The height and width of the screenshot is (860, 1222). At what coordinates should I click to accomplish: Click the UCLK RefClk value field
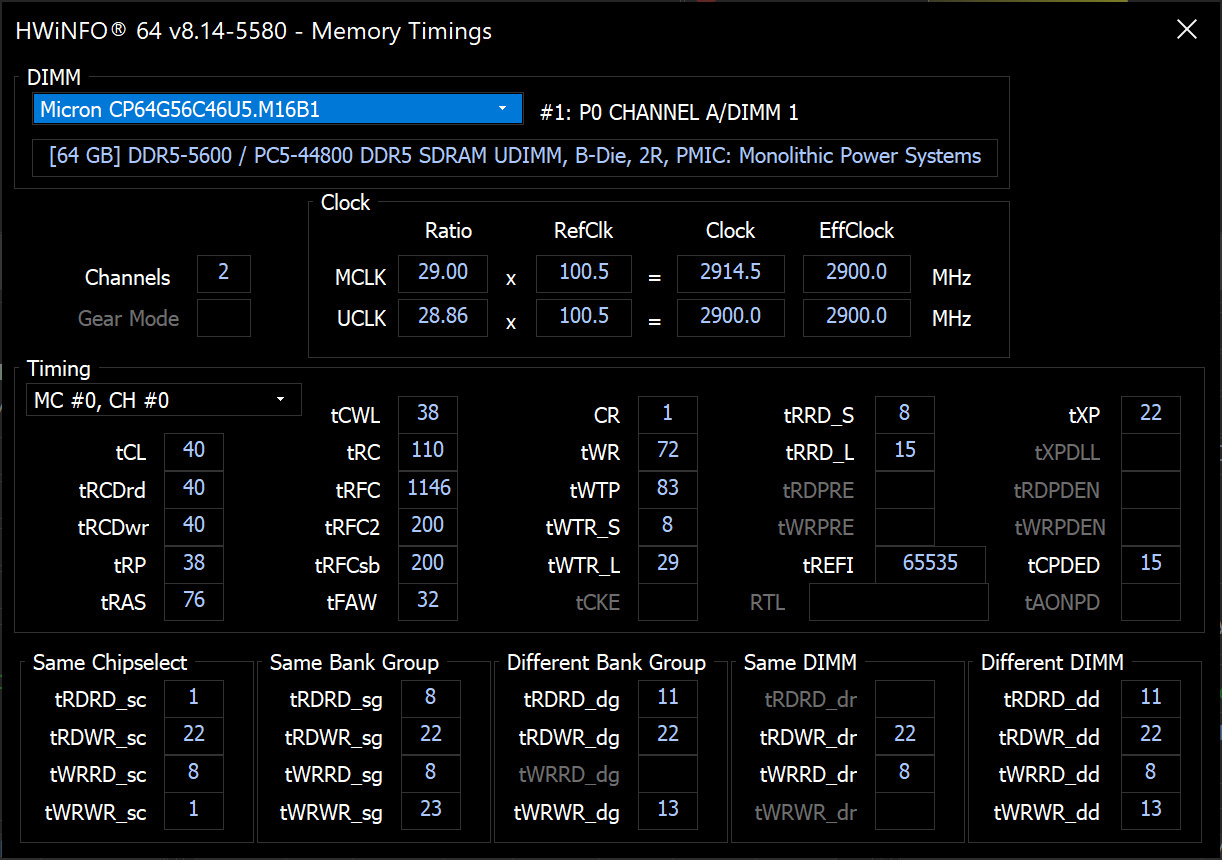[x=583, y=317]
